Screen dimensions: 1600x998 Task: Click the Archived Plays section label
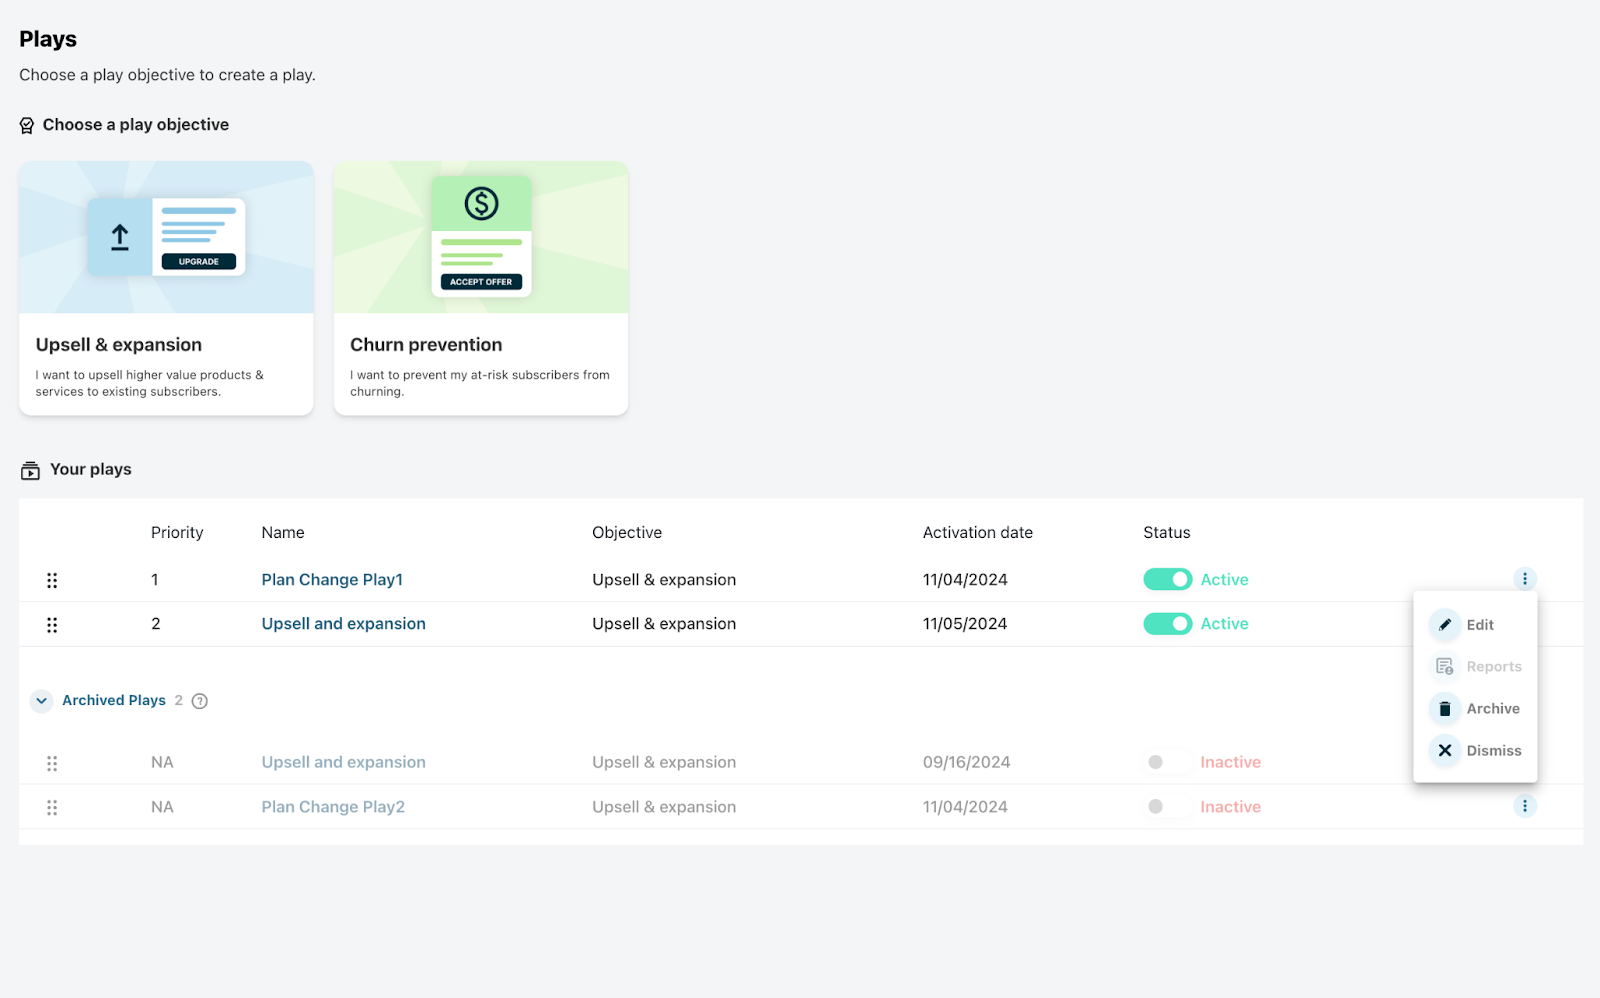pos(114,701)
